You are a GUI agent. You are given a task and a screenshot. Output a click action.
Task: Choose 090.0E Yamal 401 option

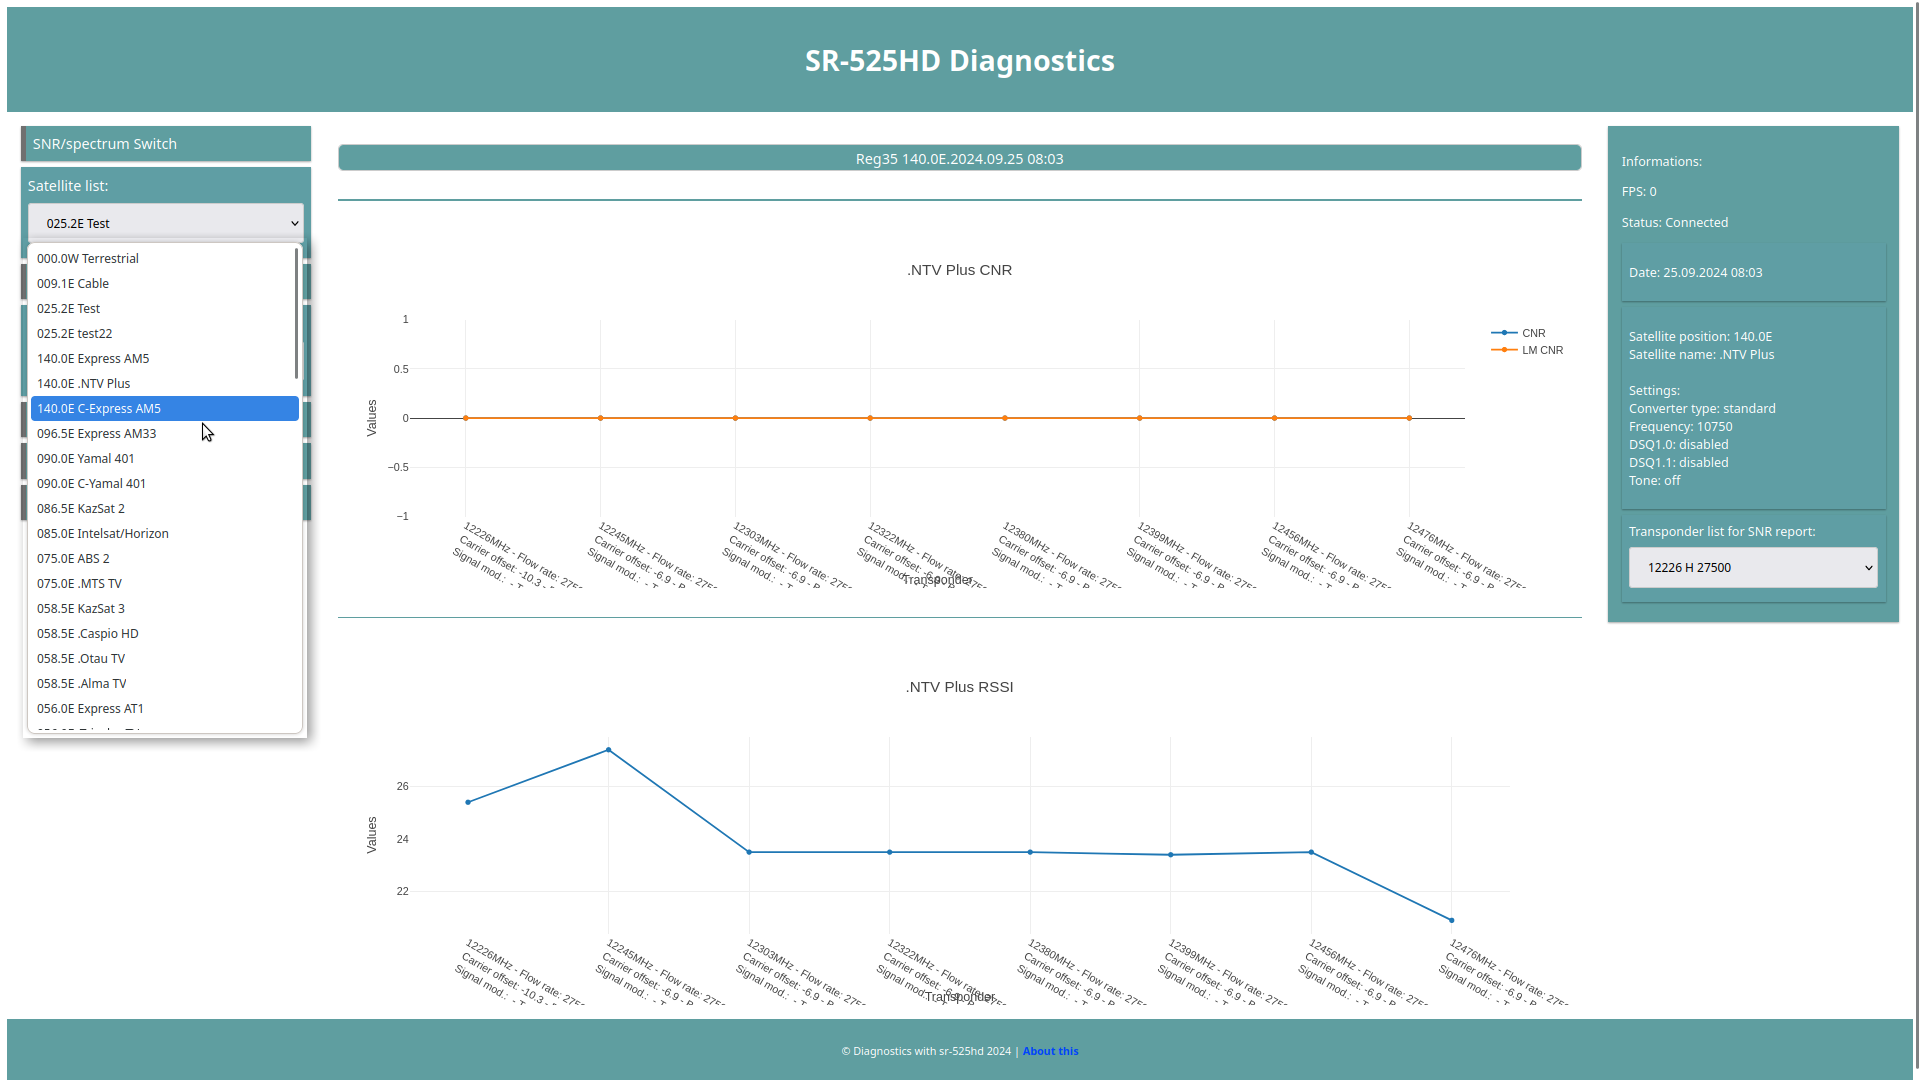point(165,458)
